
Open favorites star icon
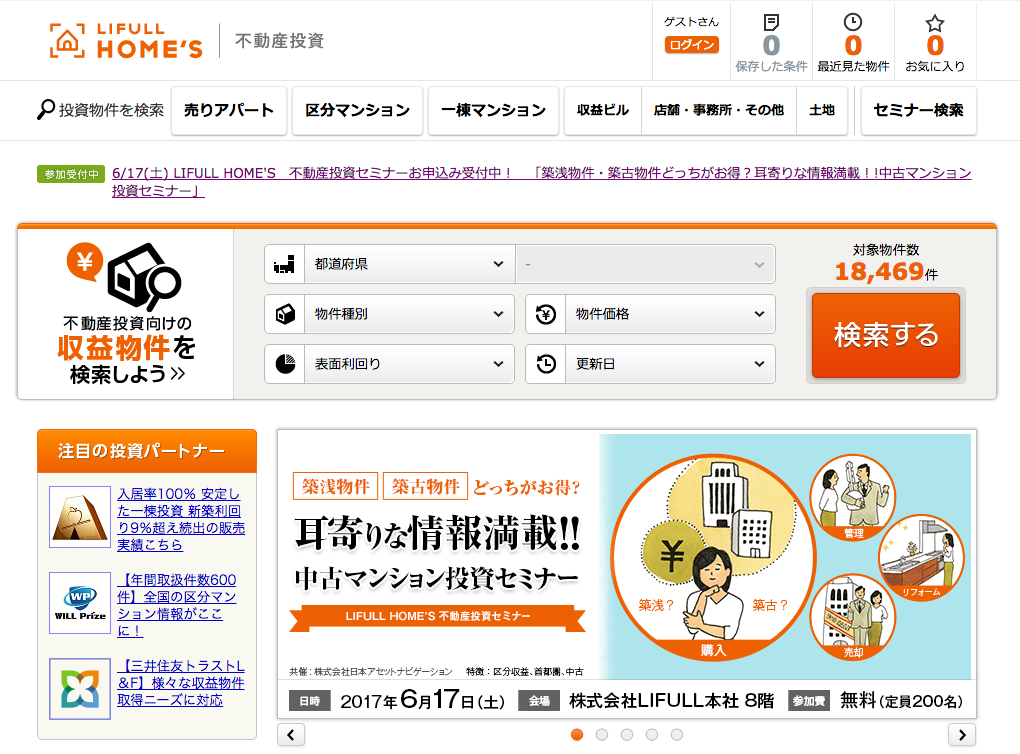coord(934,23)
